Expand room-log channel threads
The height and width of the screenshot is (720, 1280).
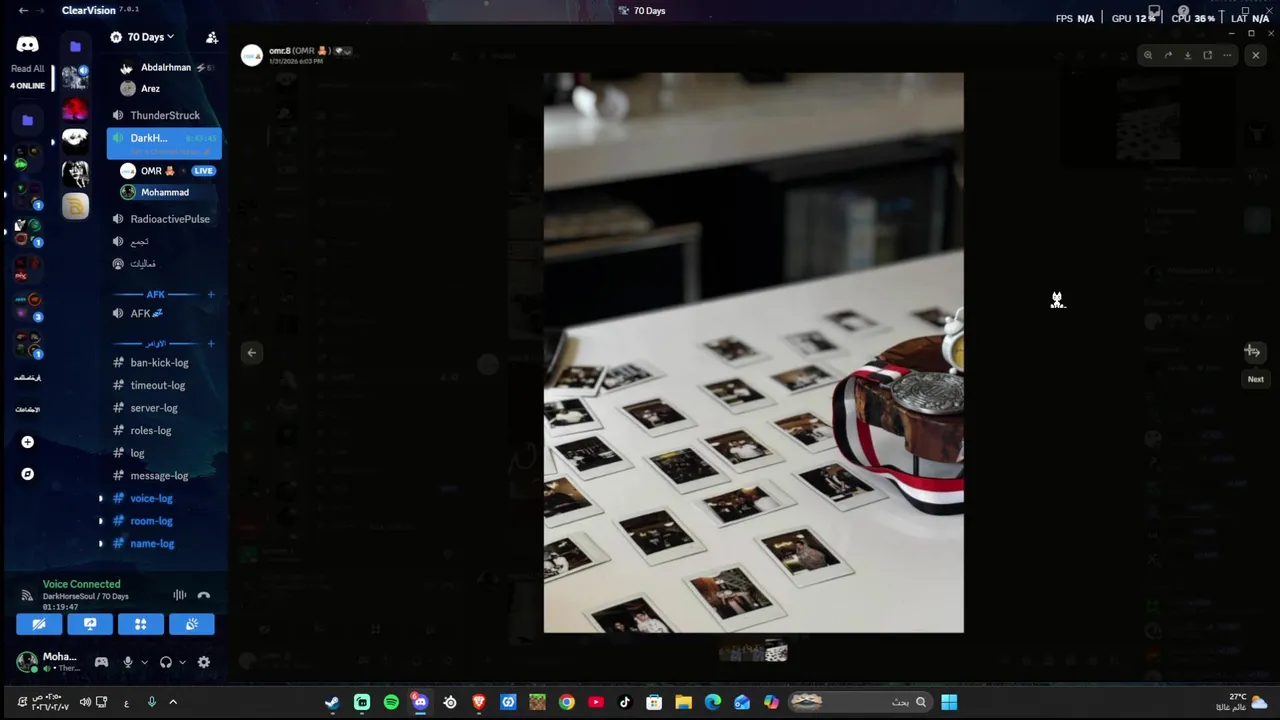[100, 521]
